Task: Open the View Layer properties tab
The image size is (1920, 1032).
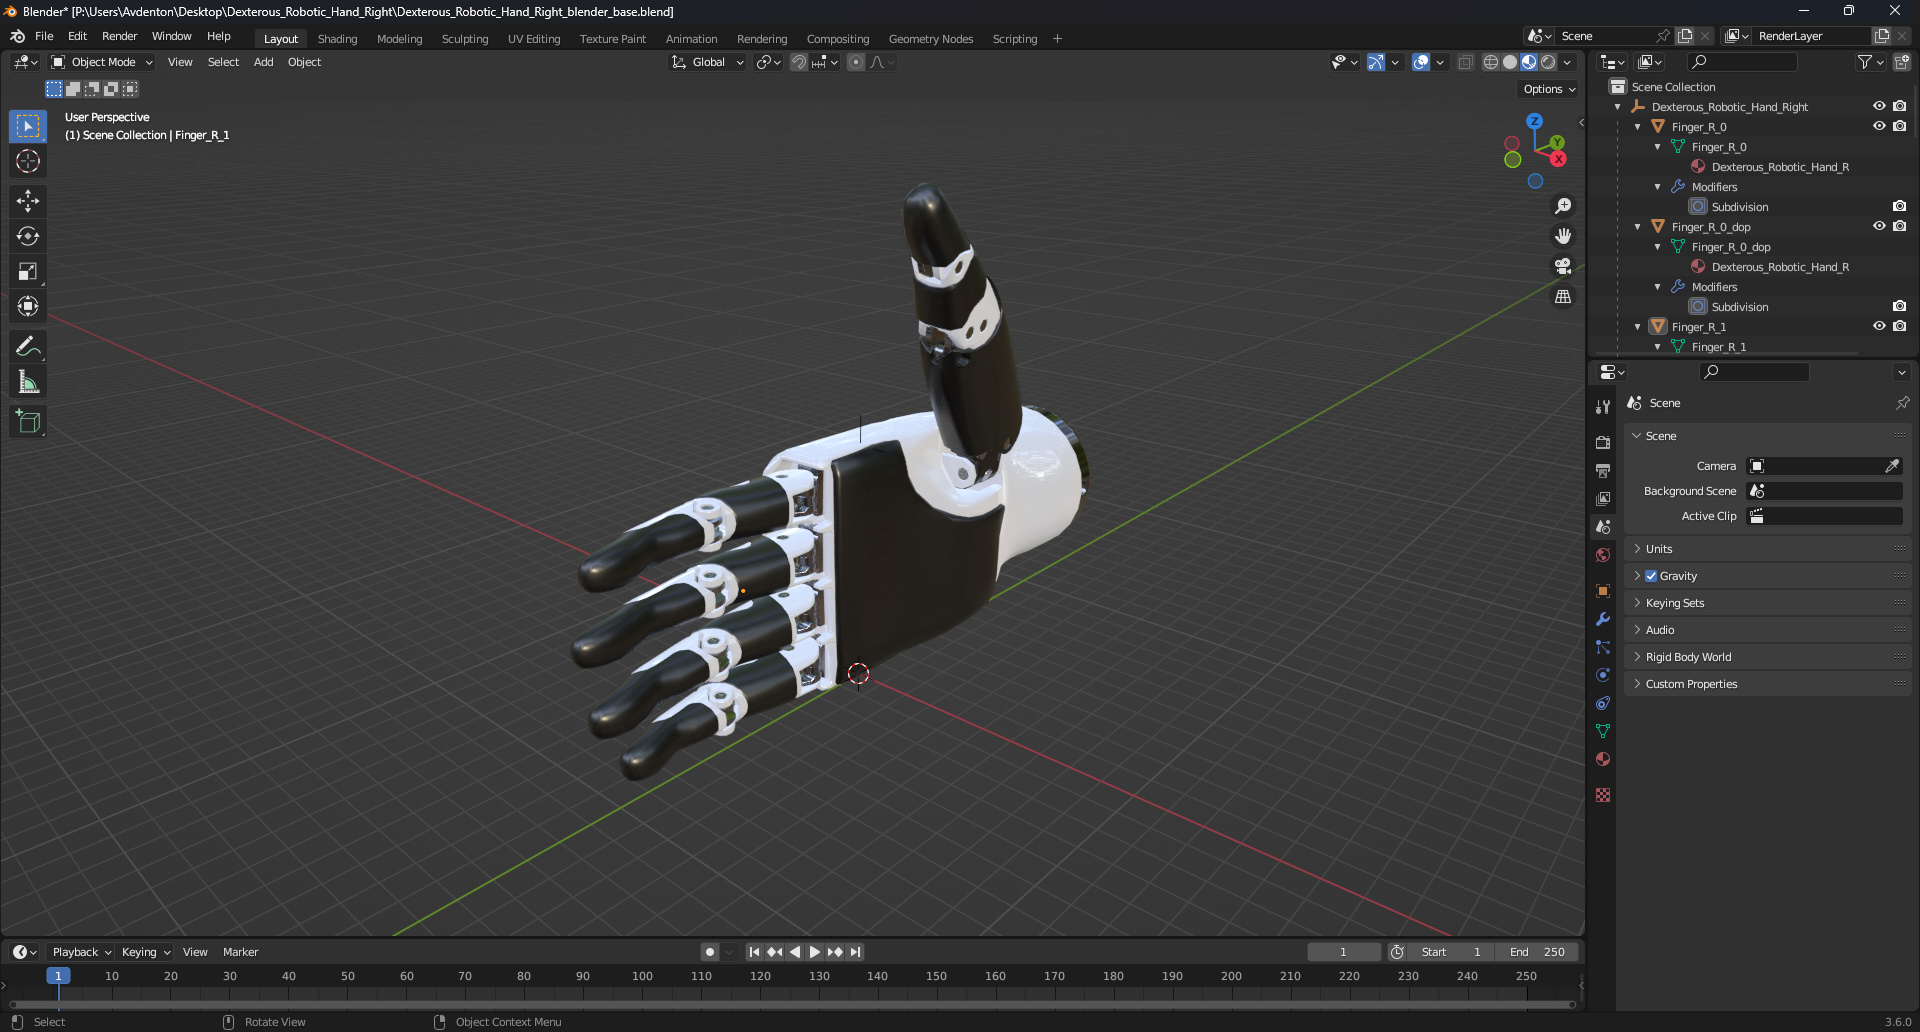Action: [x=1603, y=498]
